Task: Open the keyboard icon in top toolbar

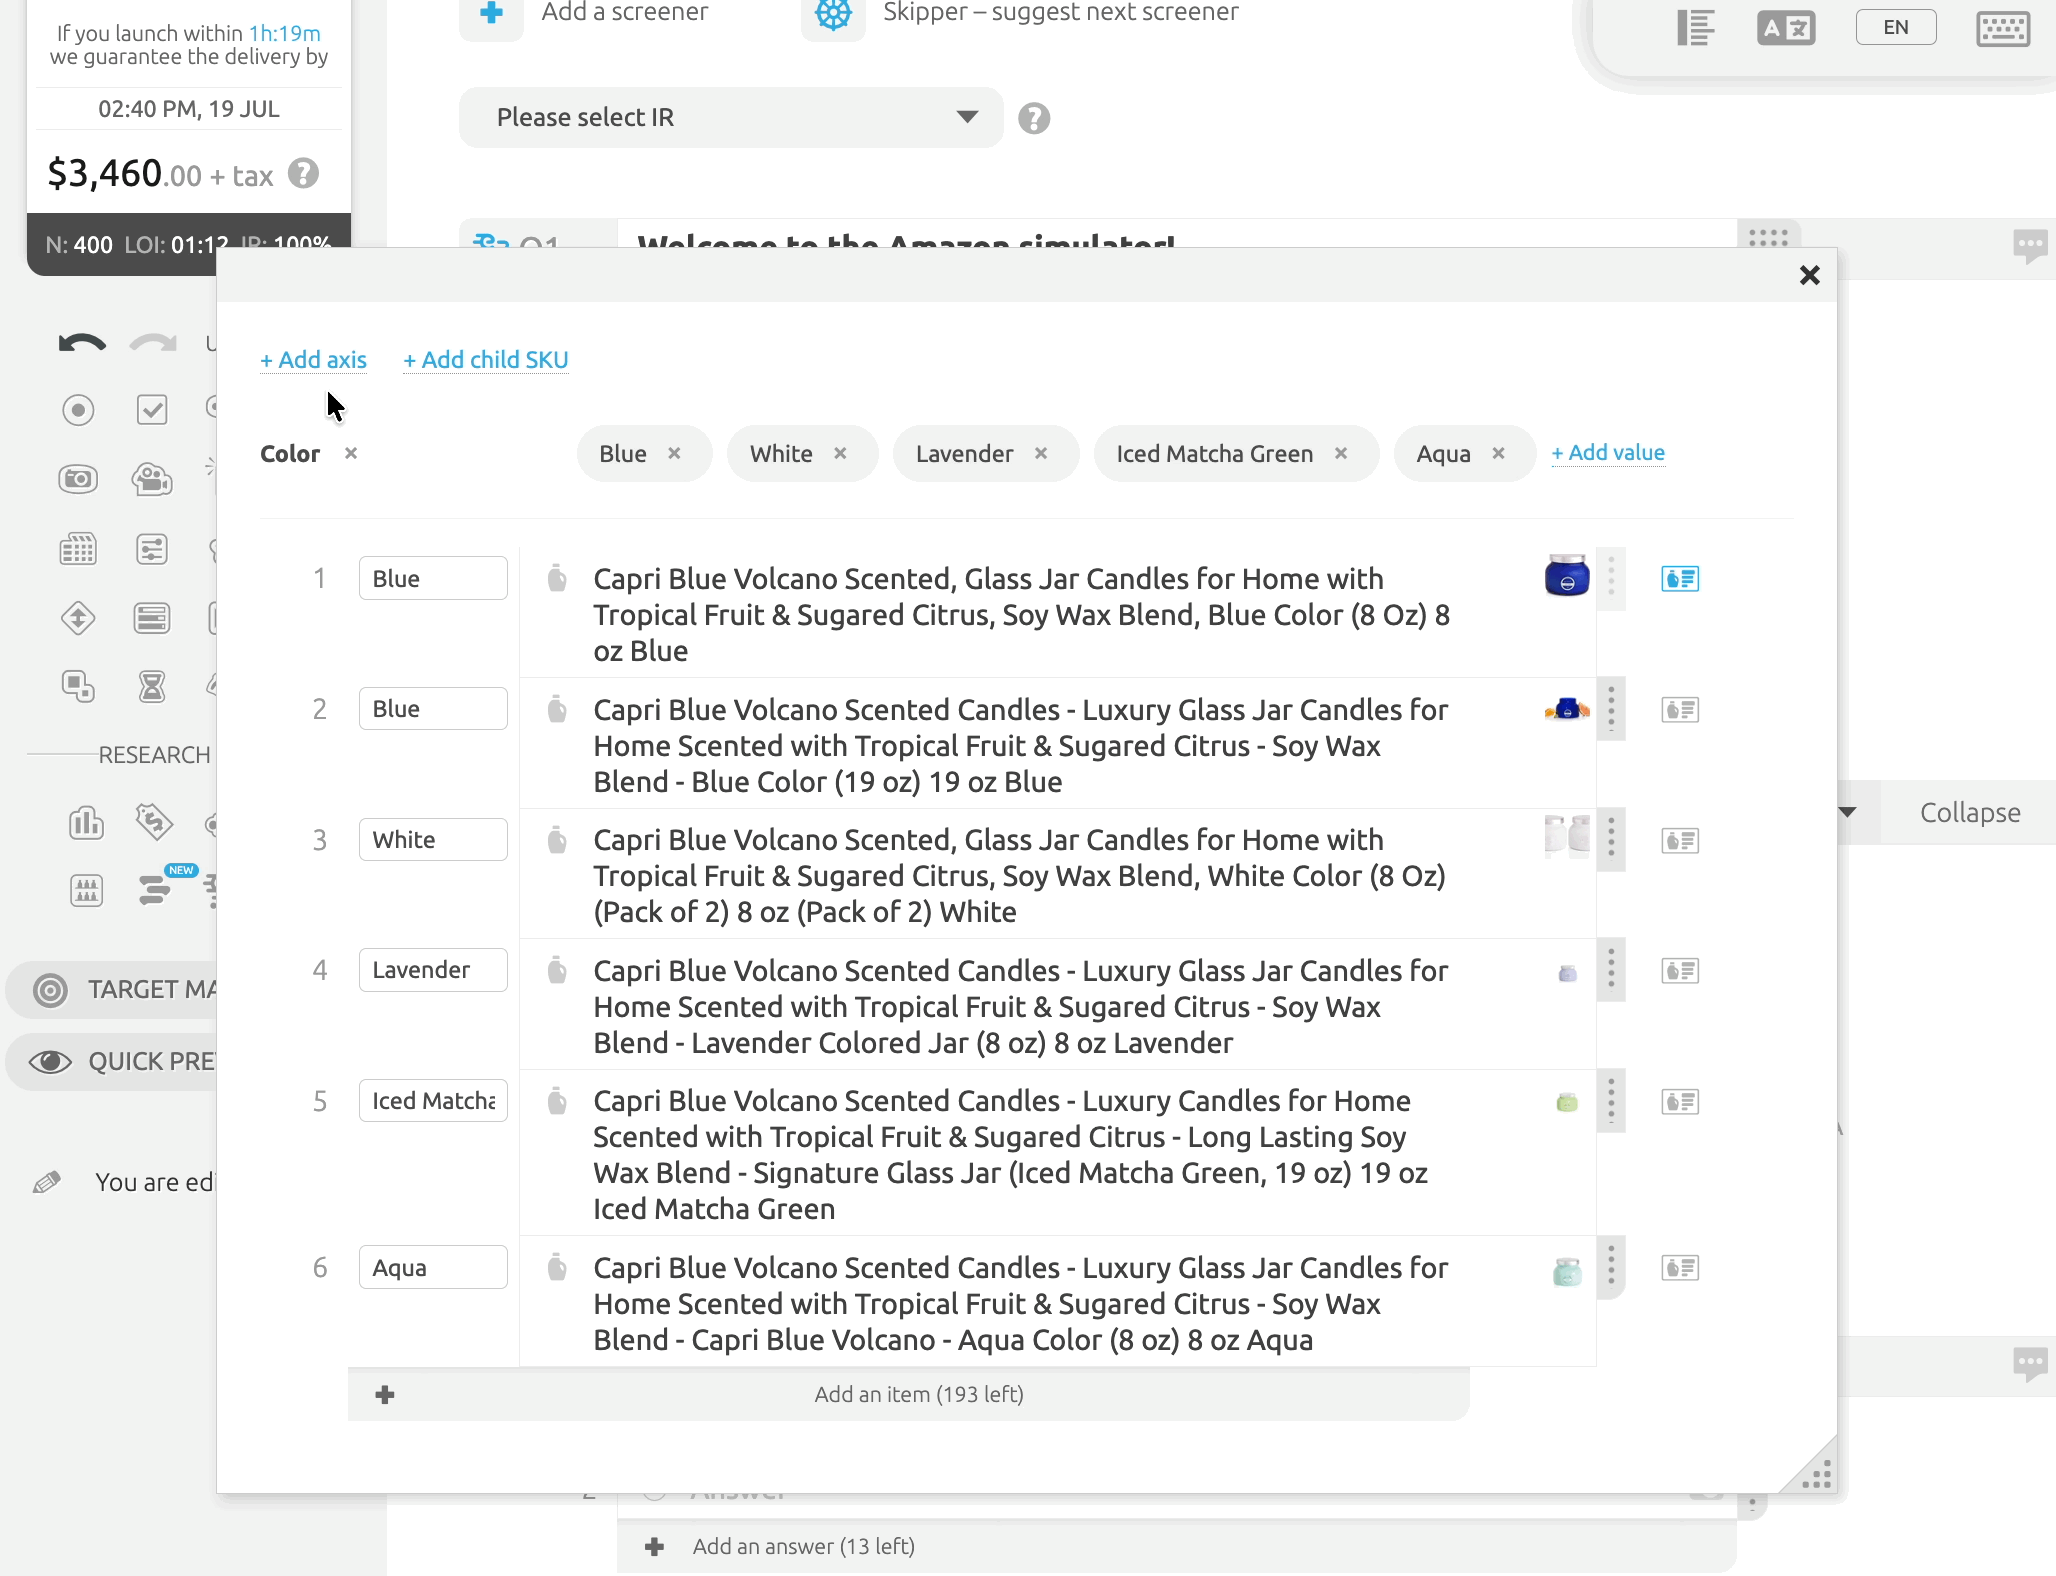Action: 2003,29
